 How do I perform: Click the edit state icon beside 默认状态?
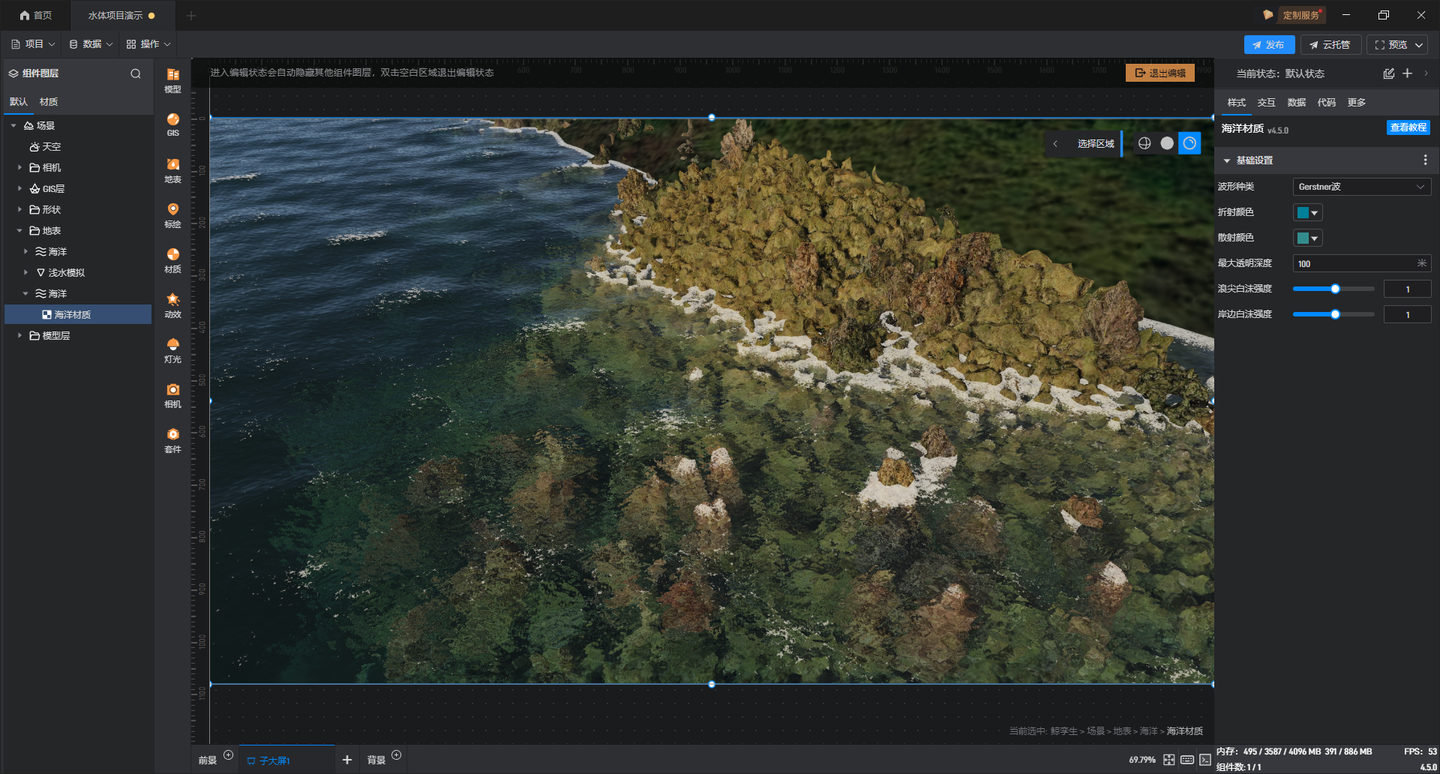tap(1389, 73)
